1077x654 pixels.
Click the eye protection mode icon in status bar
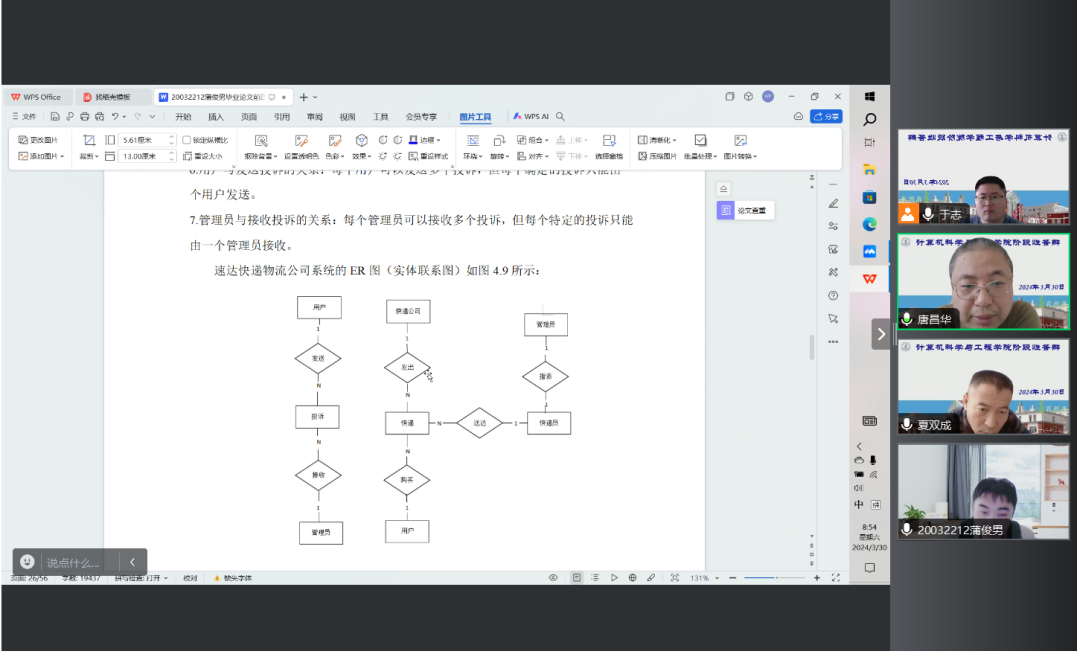point(553,578)
